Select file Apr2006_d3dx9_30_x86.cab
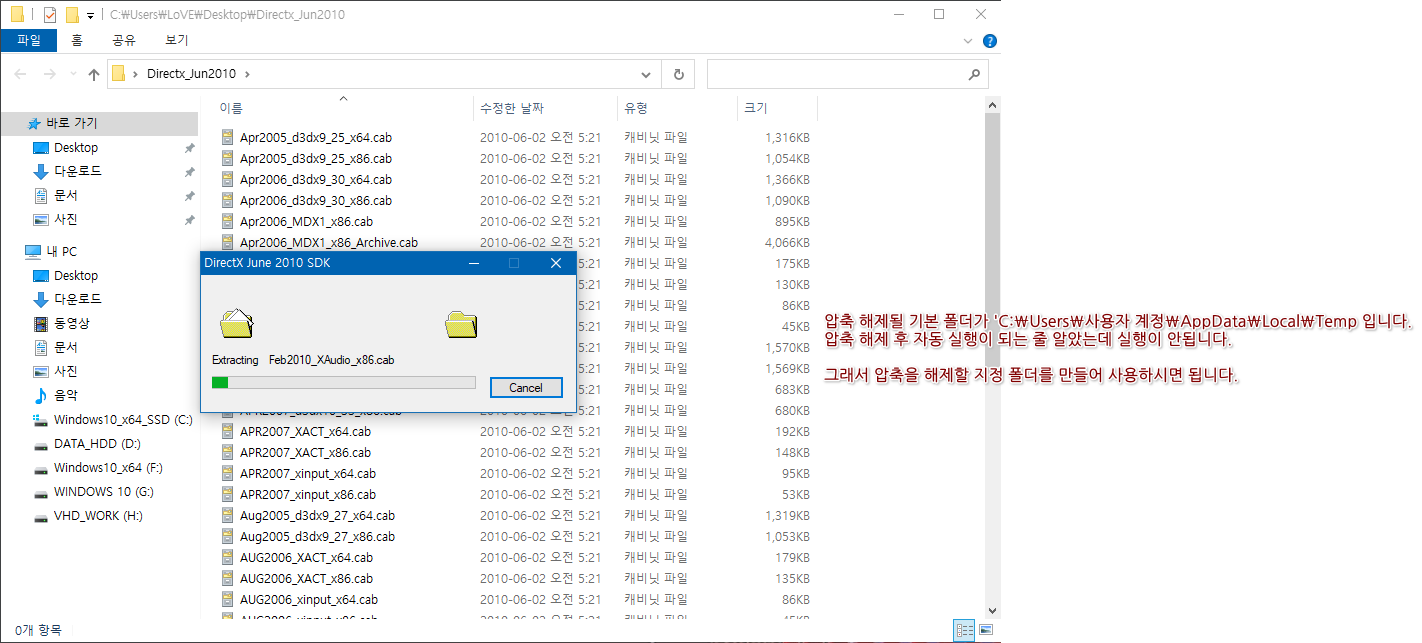 tap(315, 200)
